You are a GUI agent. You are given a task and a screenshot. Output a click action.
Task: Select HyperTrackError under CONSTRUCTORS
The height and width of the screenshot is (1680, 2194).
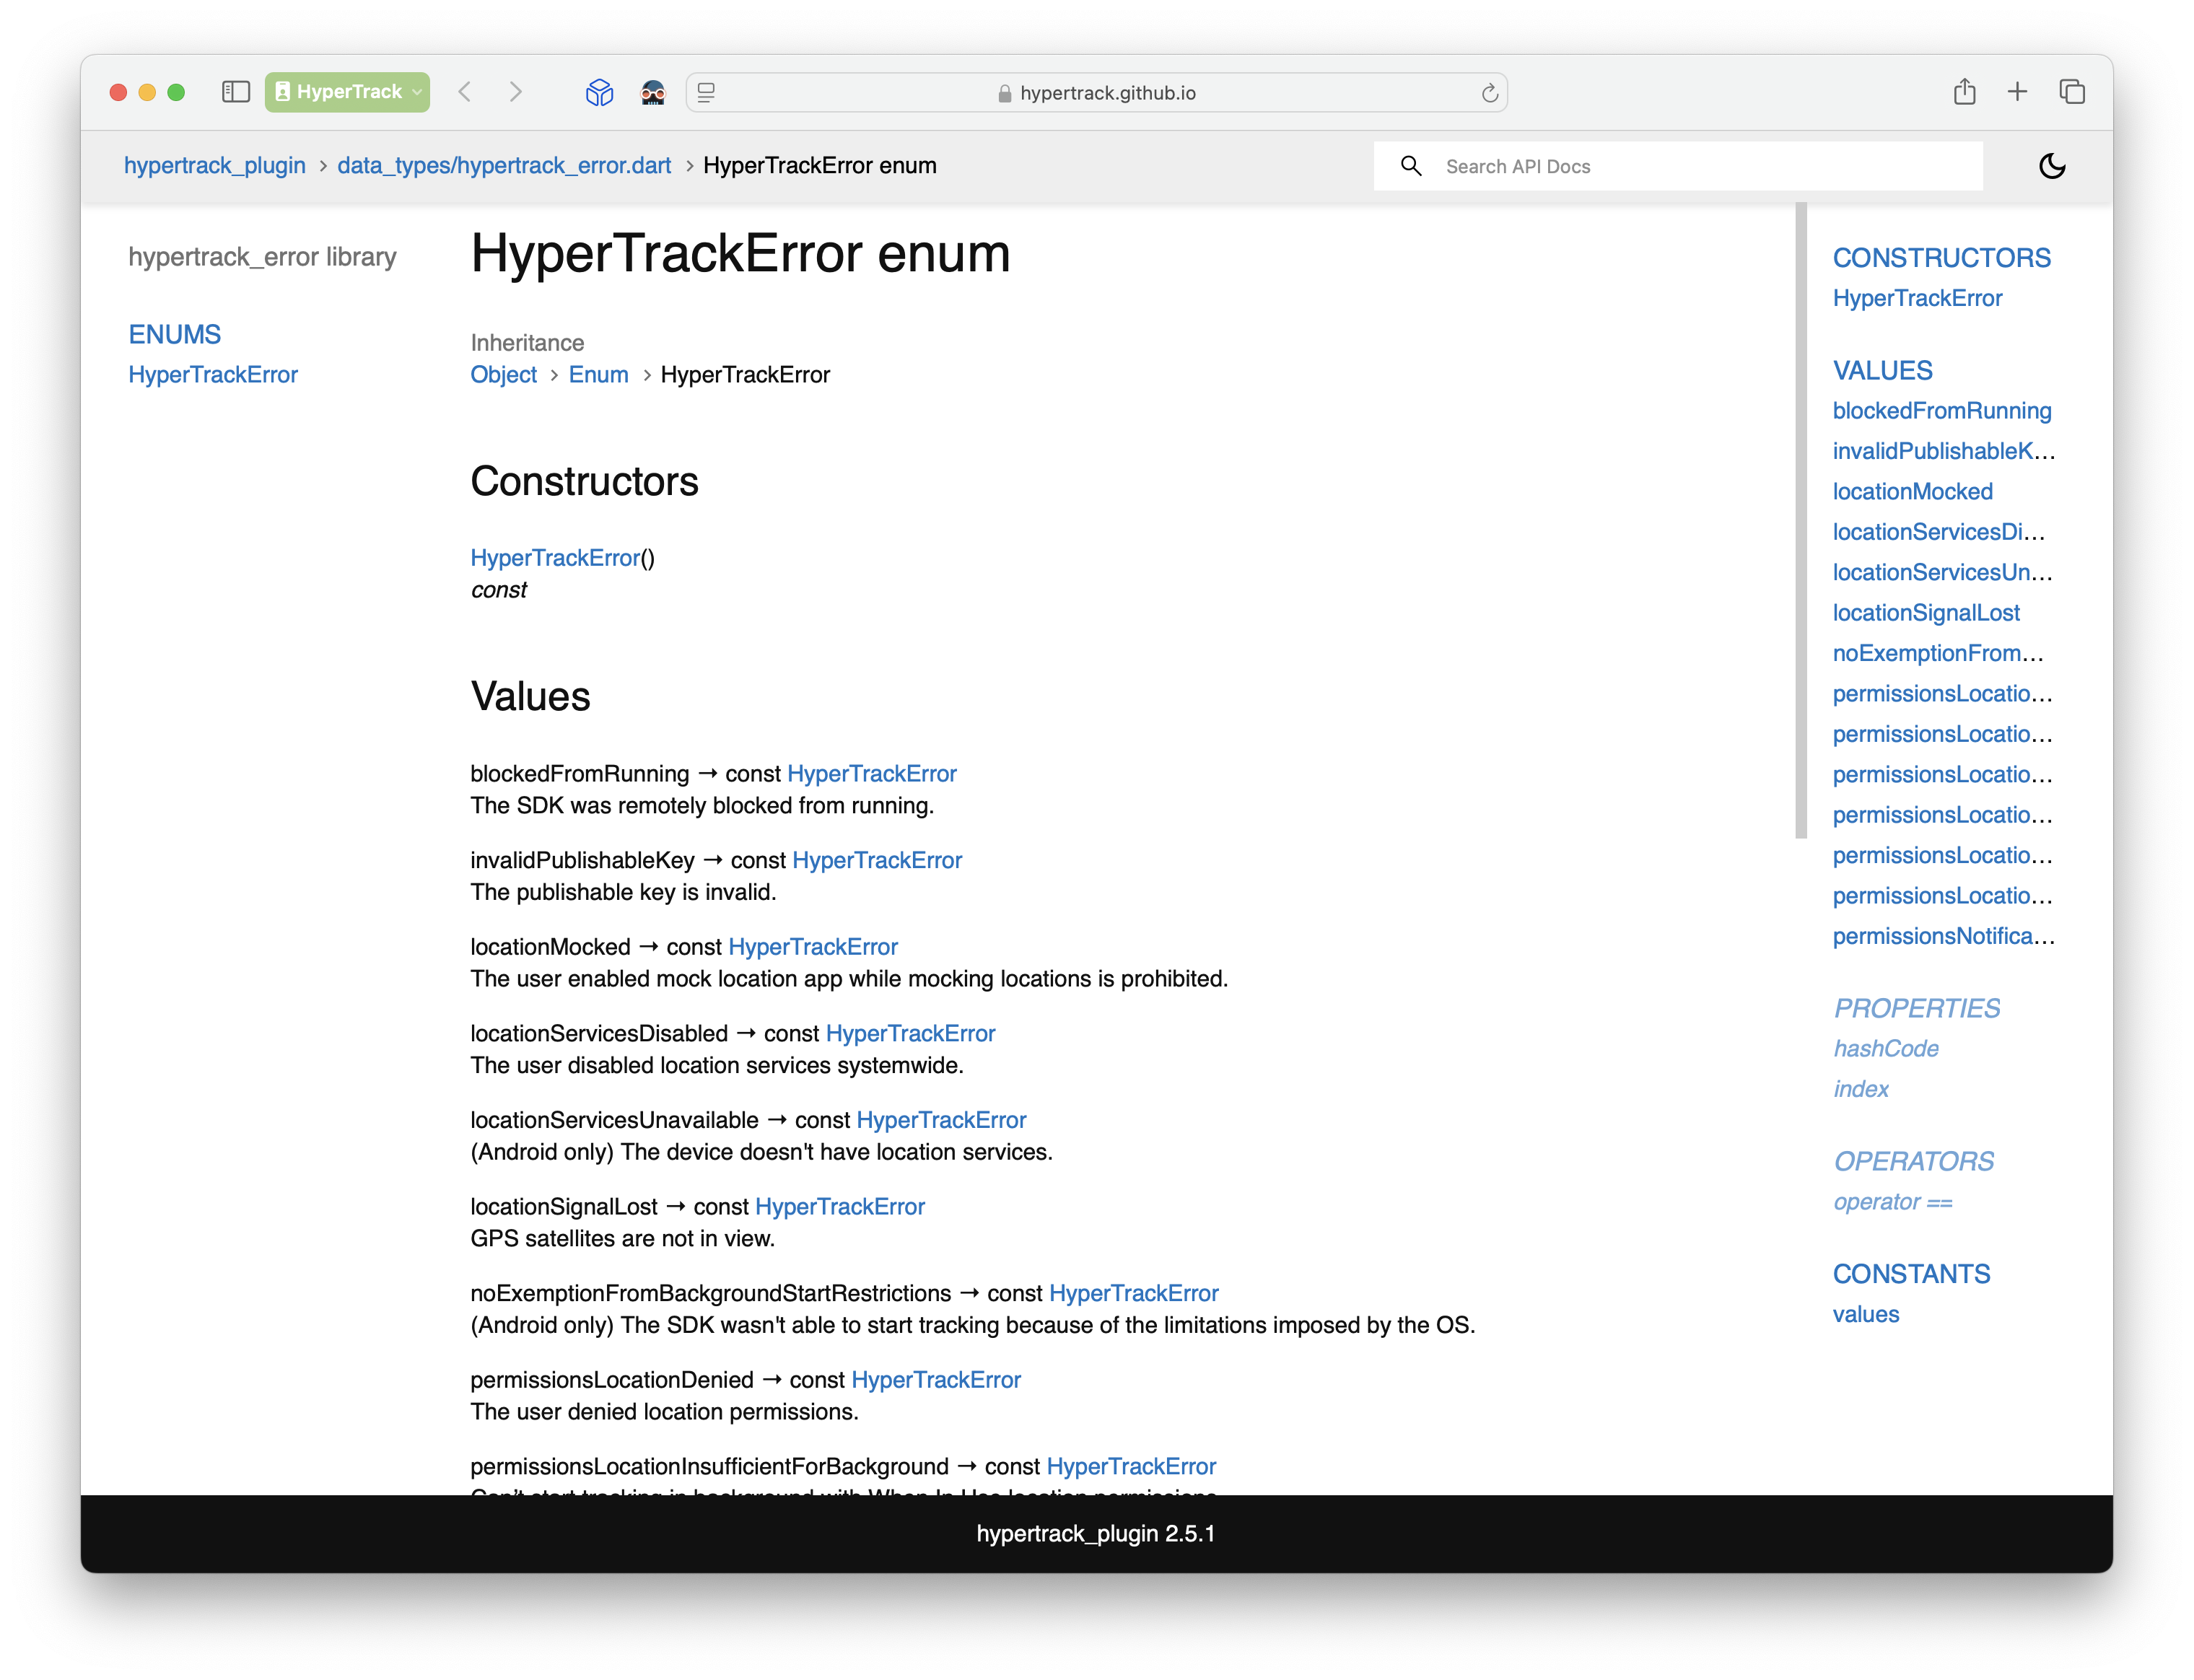coord(1917,298)
